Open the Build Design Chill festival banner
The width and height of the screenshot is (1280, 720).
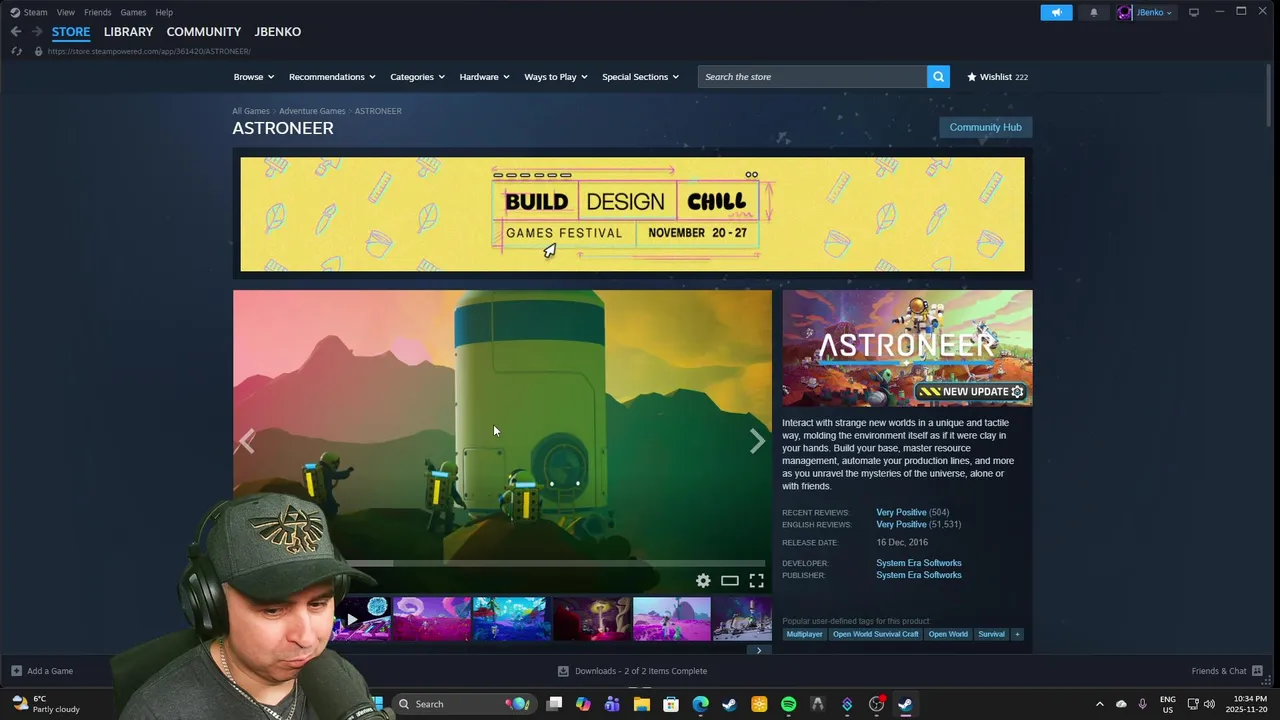632,214
